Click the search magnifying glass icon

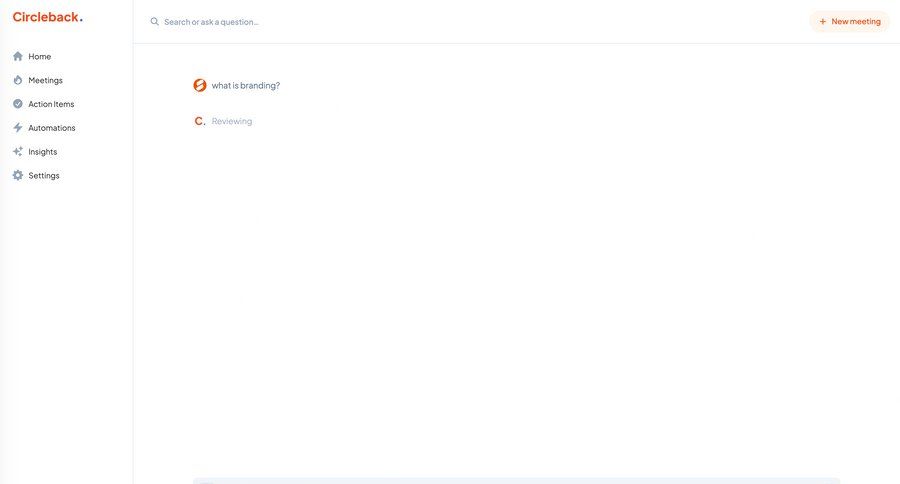pos(155,21)
